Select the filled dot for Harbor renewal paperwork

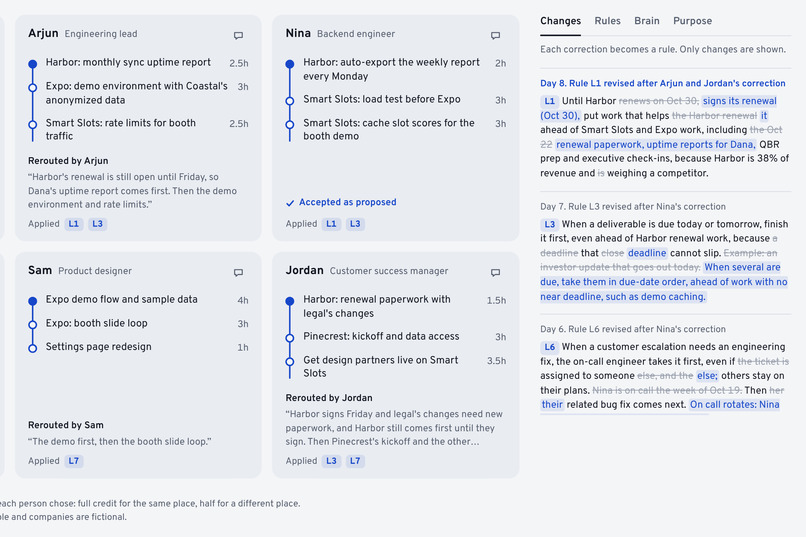pos(290,301)
